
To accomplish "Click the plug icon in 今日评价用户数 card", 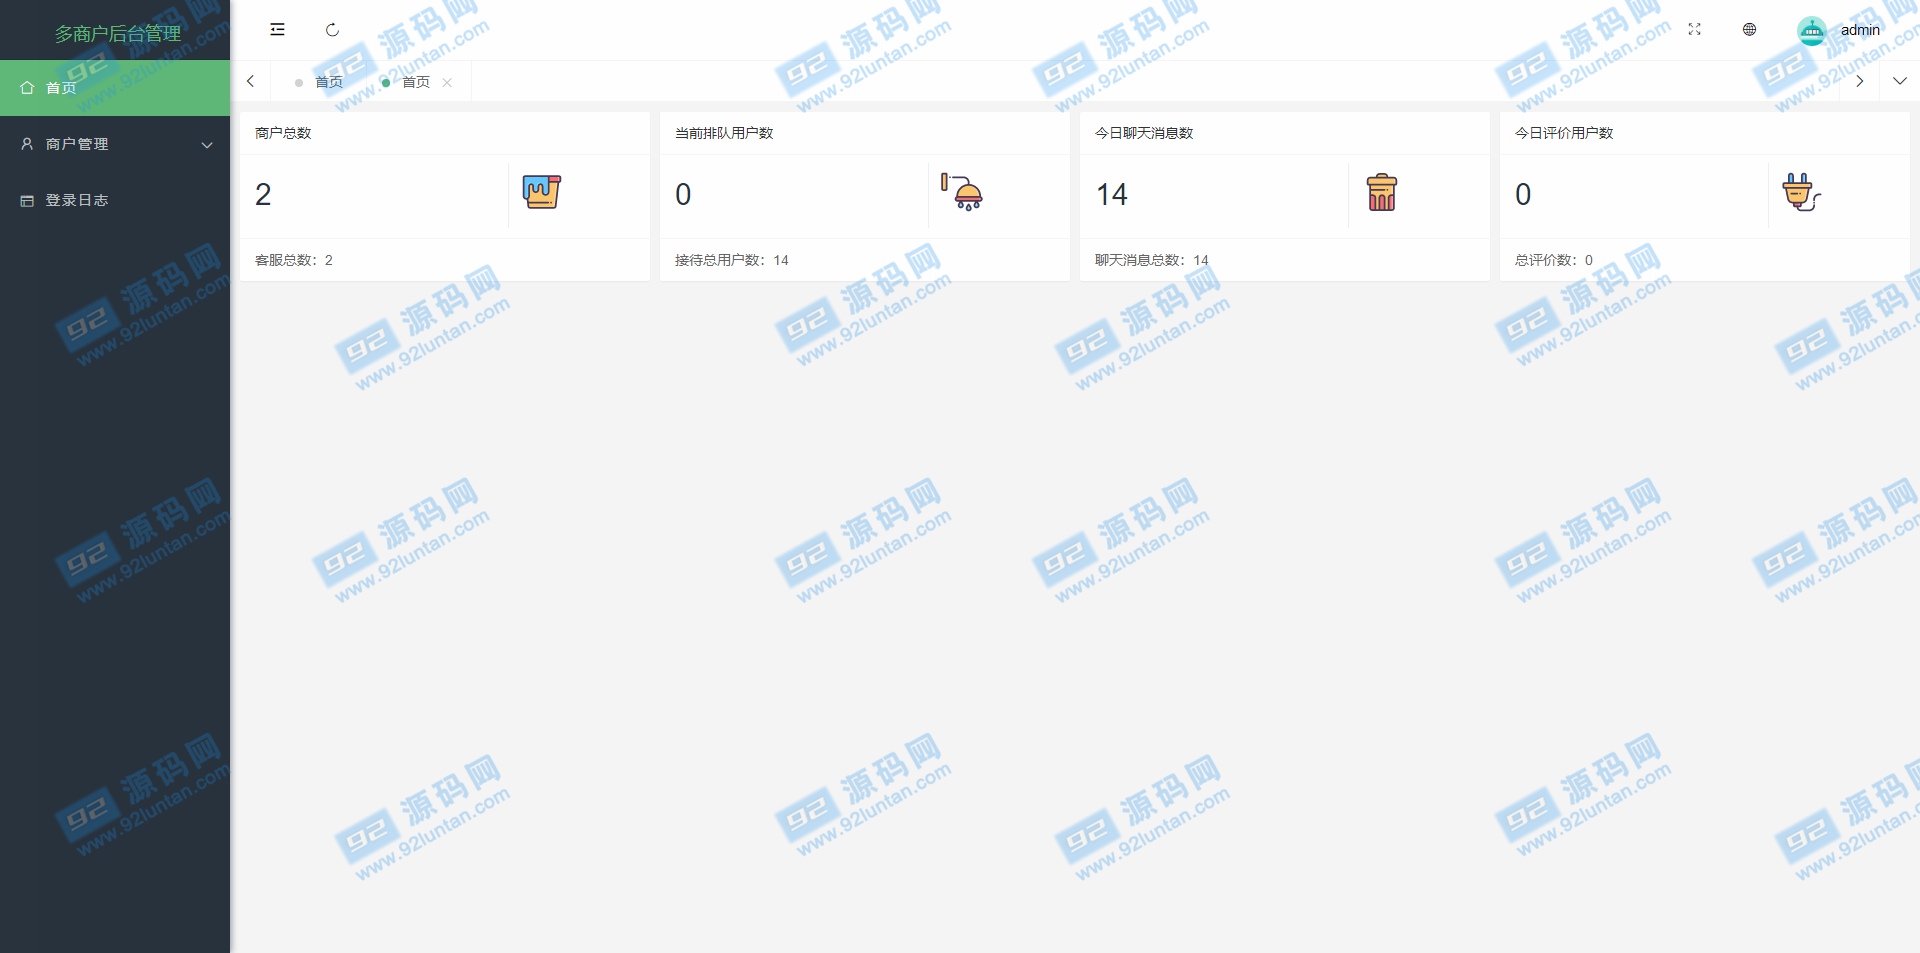I will (1801, 191).
